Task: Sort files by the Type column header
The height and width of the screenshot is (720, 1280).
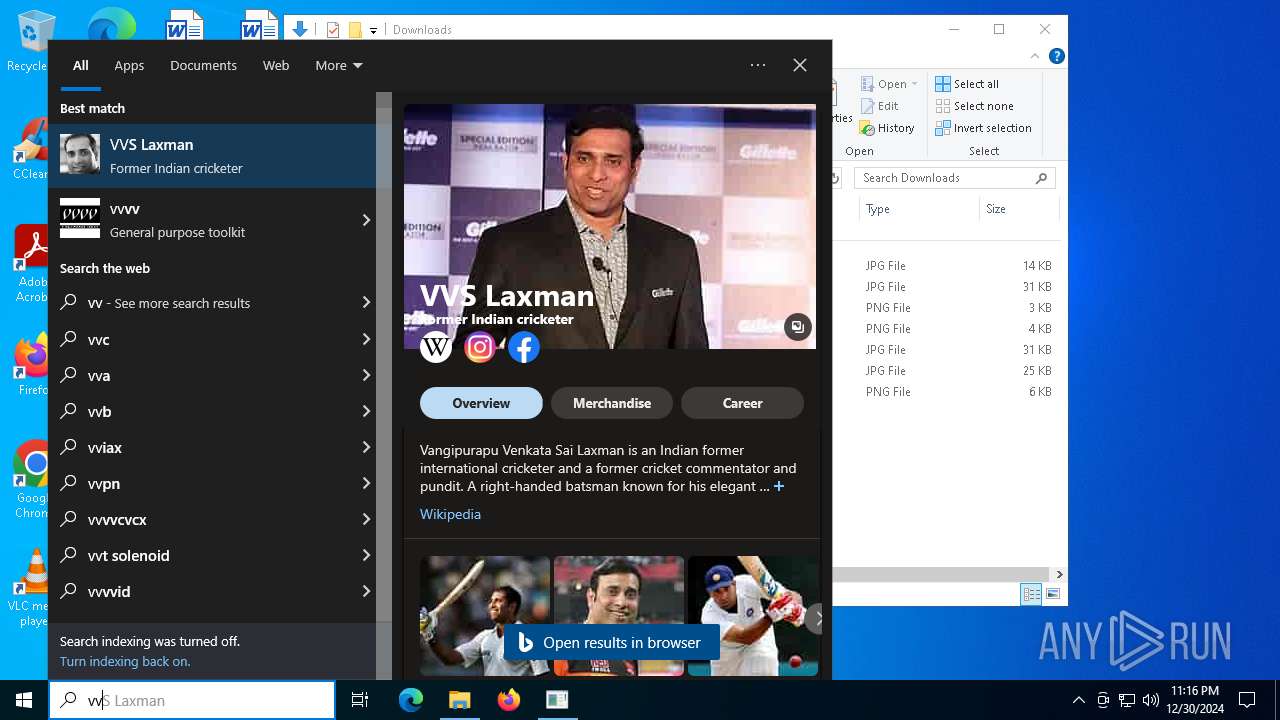Action: pos(918,209)
